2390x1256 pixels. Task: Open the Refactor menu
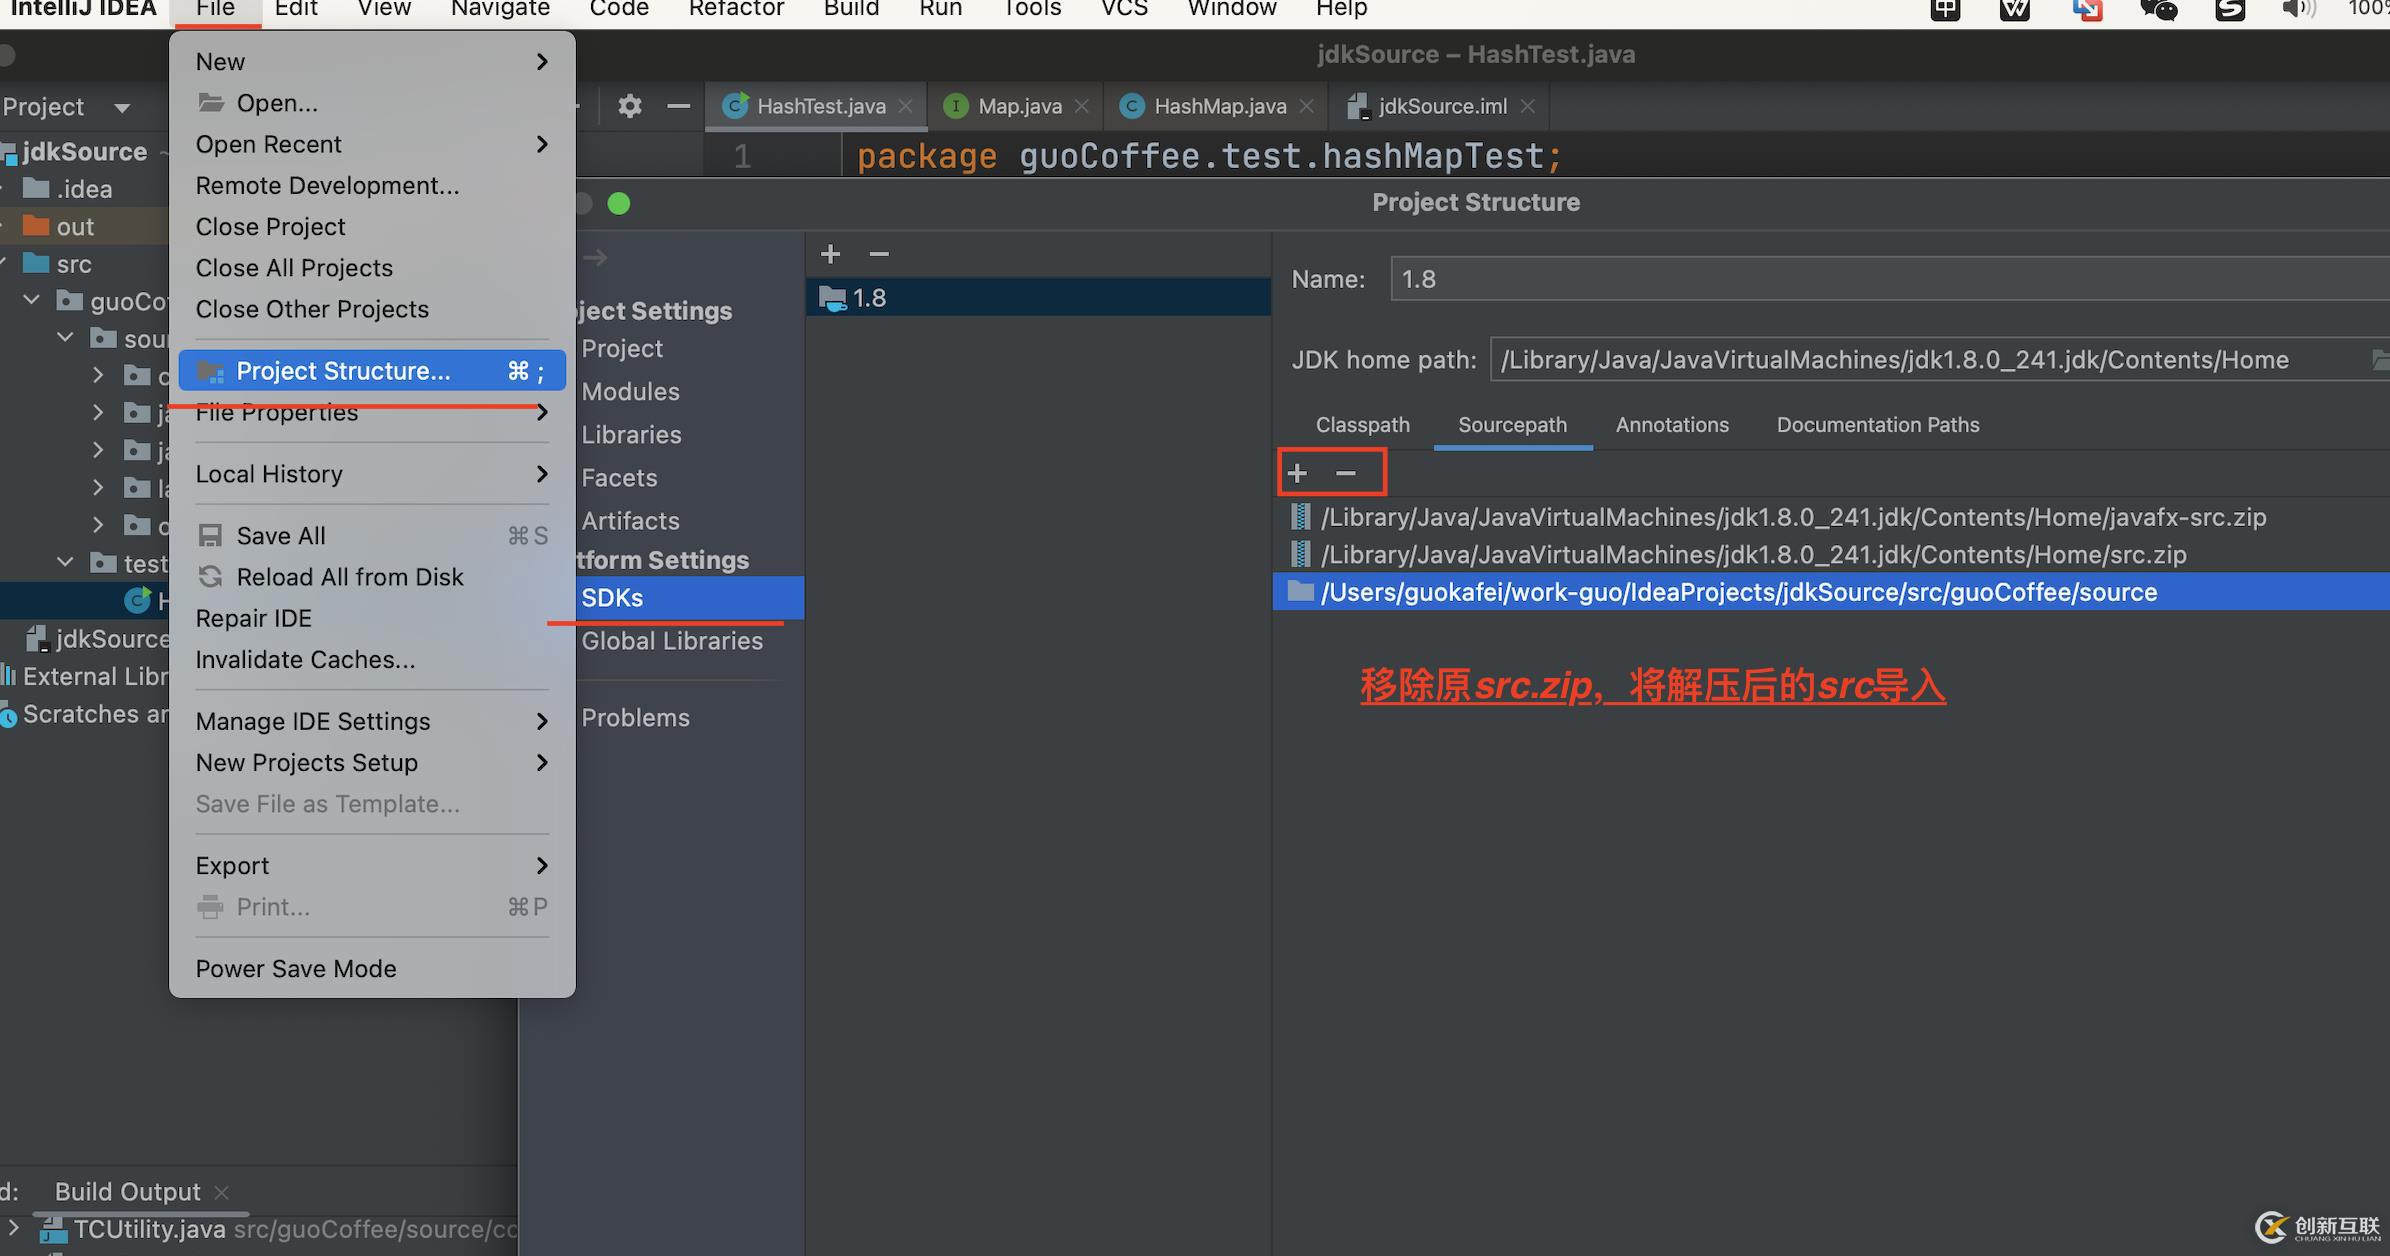point(736,9)
